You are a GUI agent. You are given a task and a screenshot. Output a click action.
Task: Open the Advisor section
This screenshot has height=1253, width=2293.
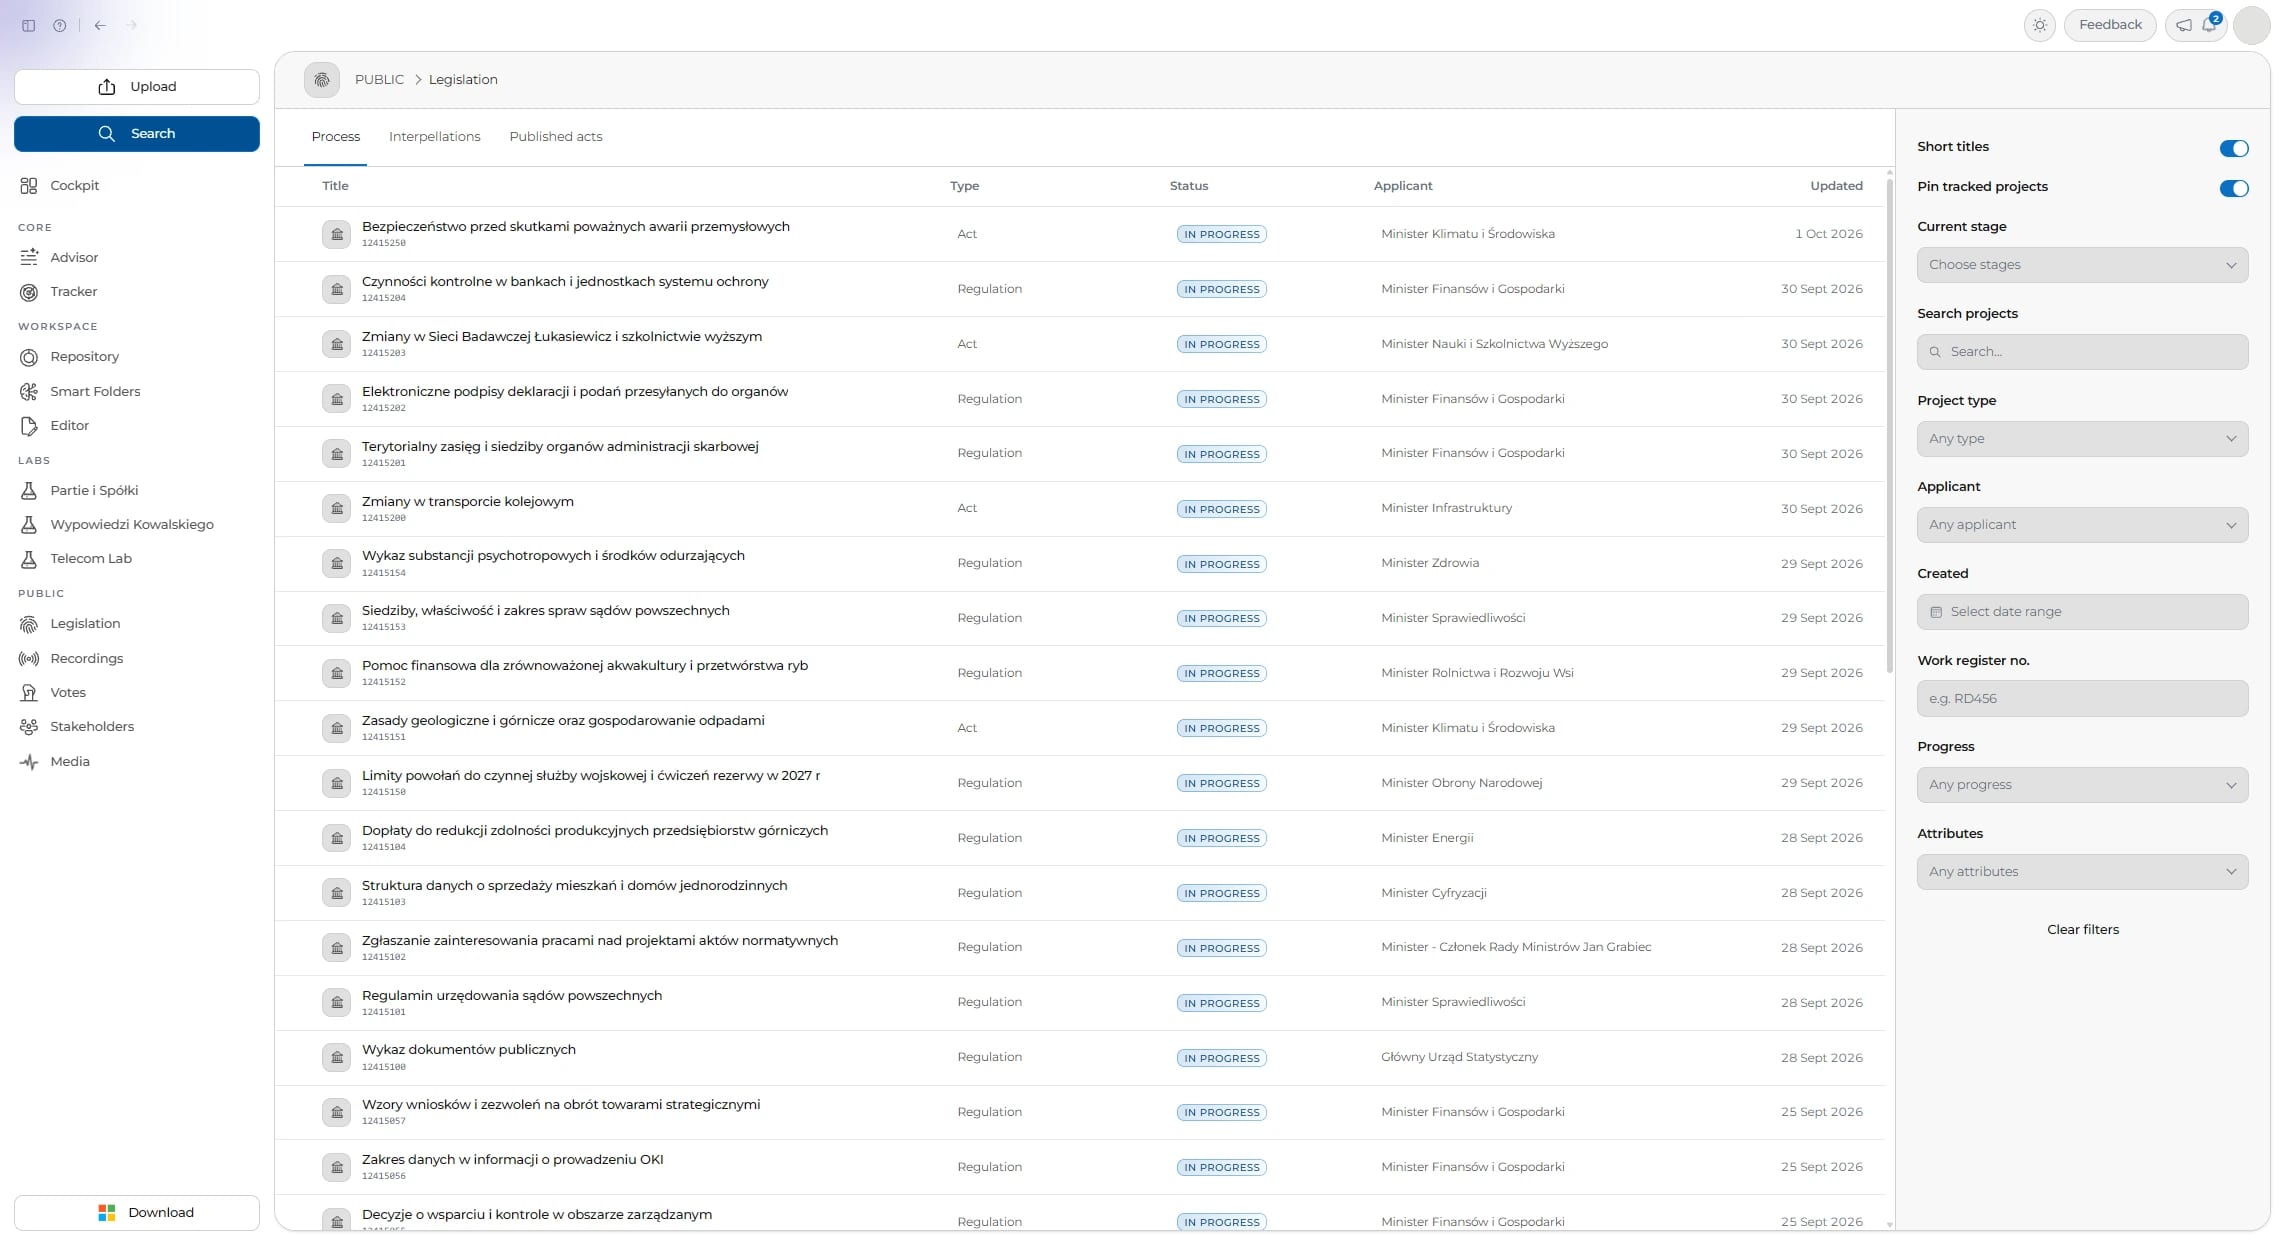coord(74,258)
